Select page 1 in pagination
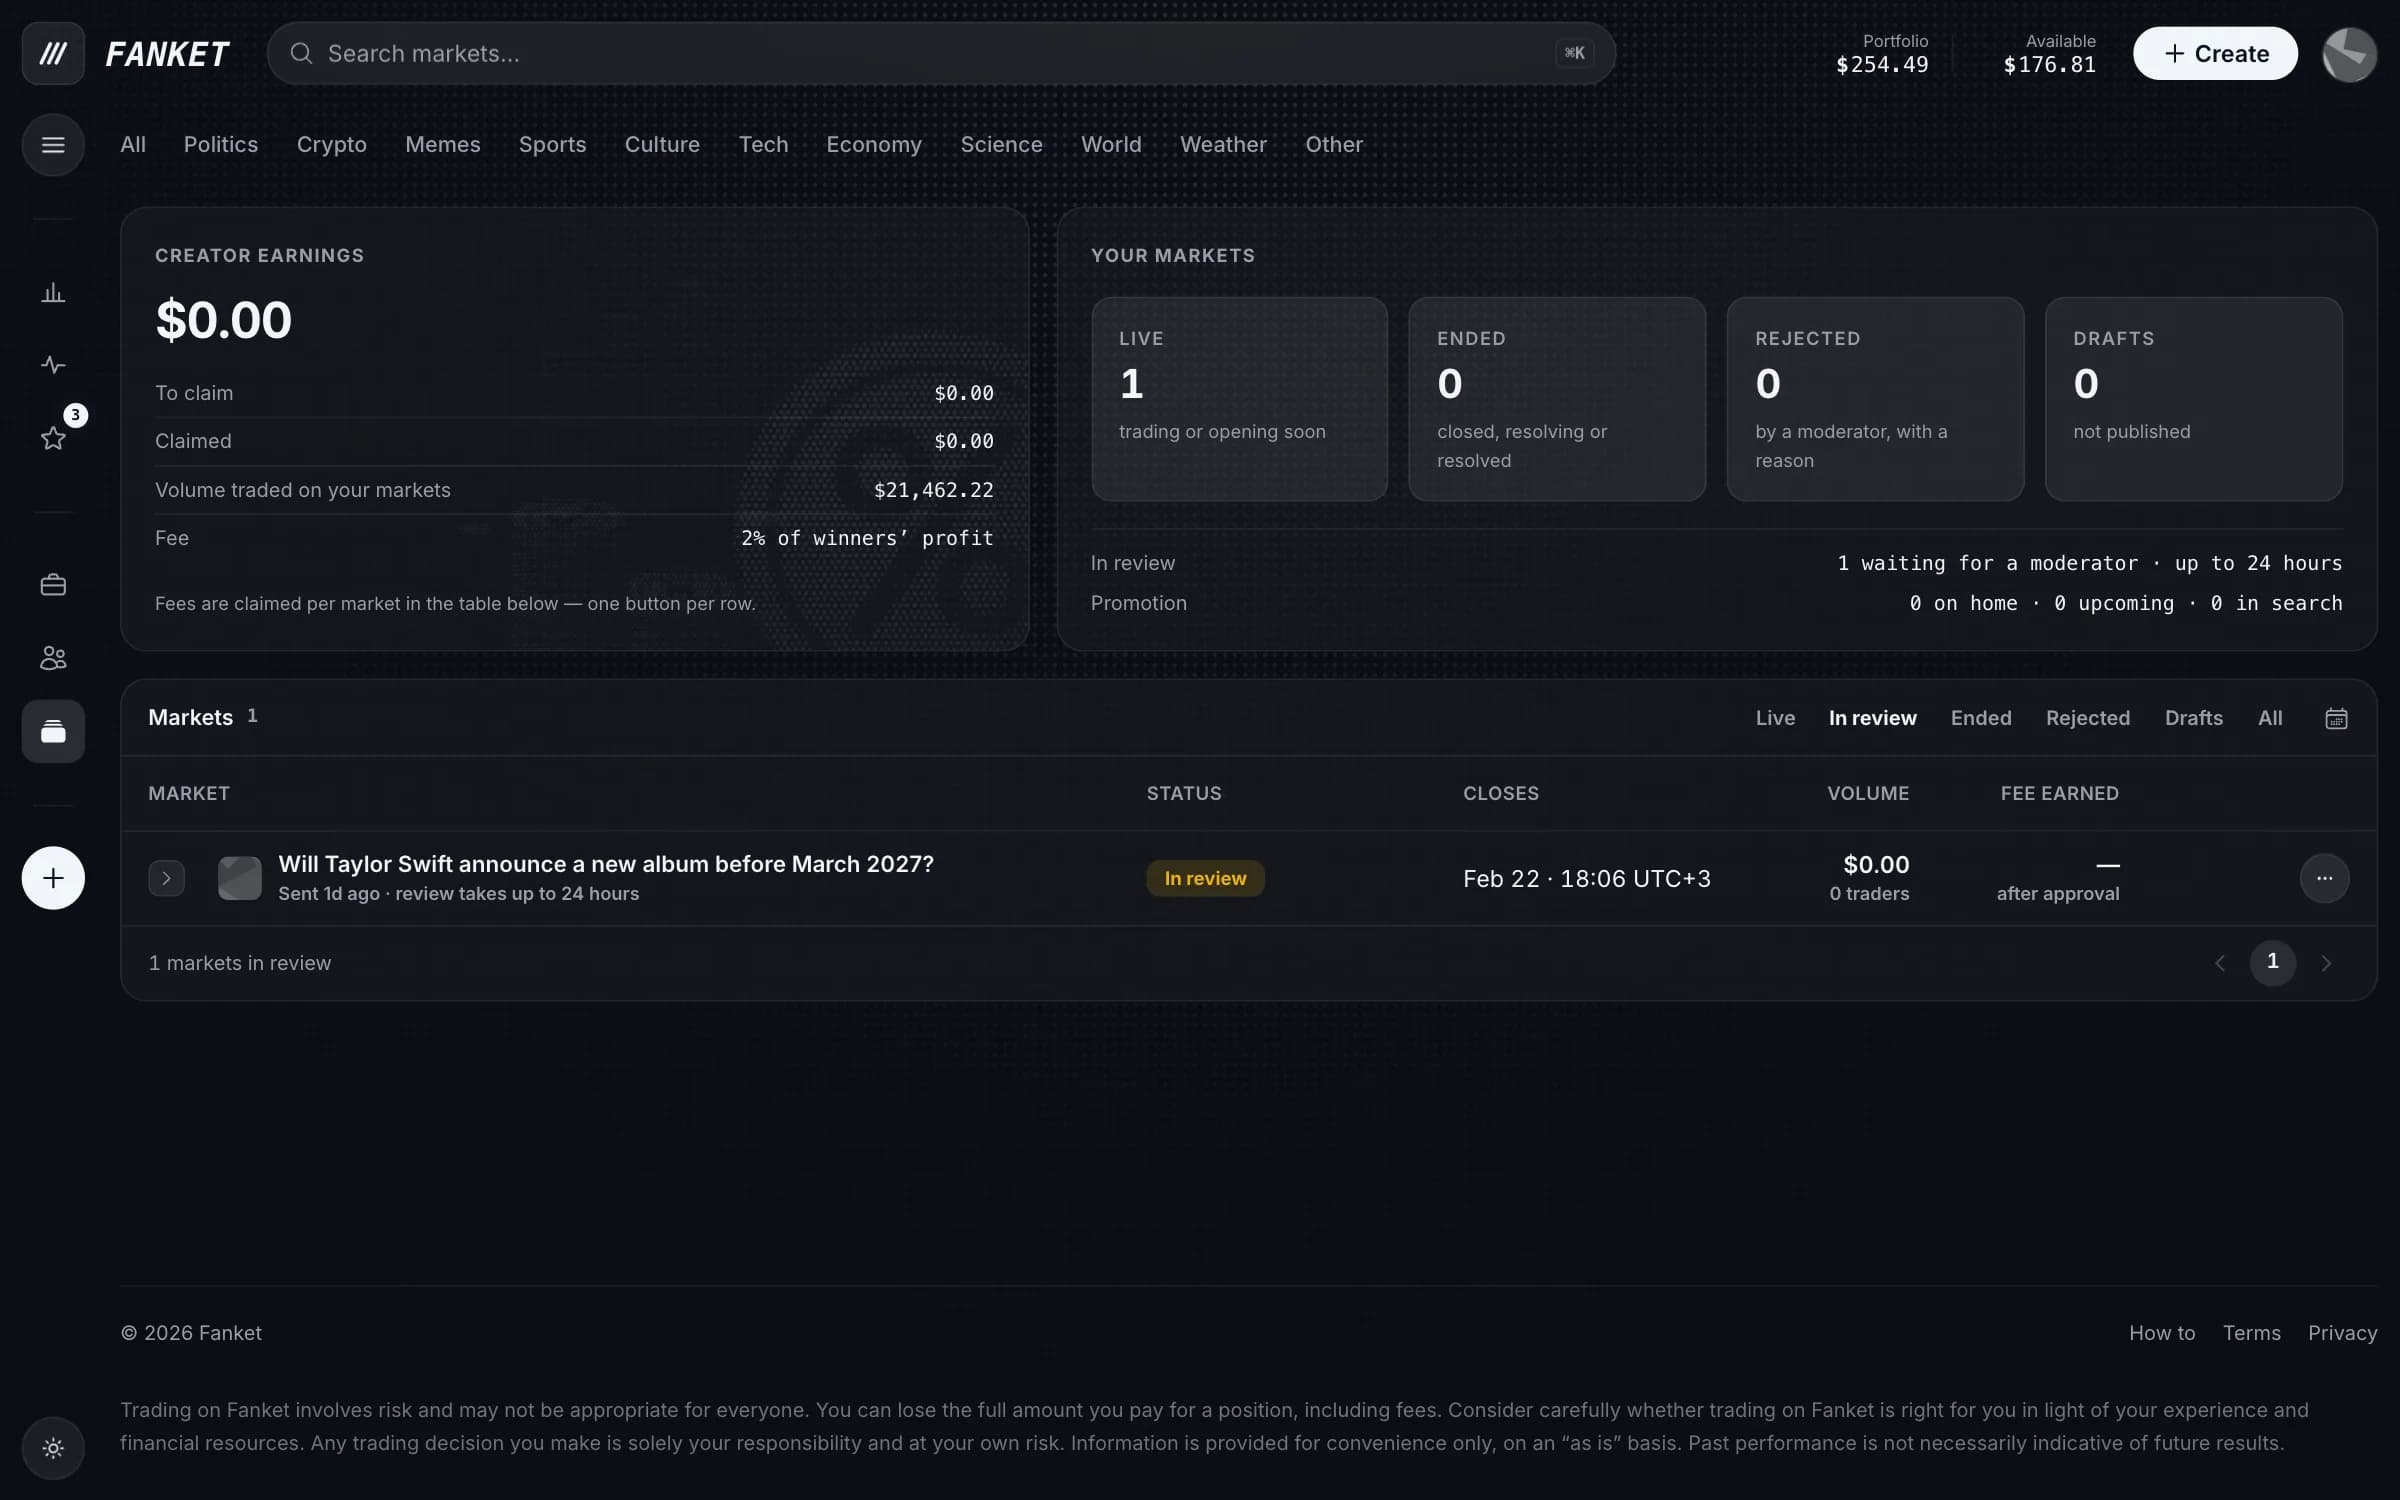 (2273, 962)
